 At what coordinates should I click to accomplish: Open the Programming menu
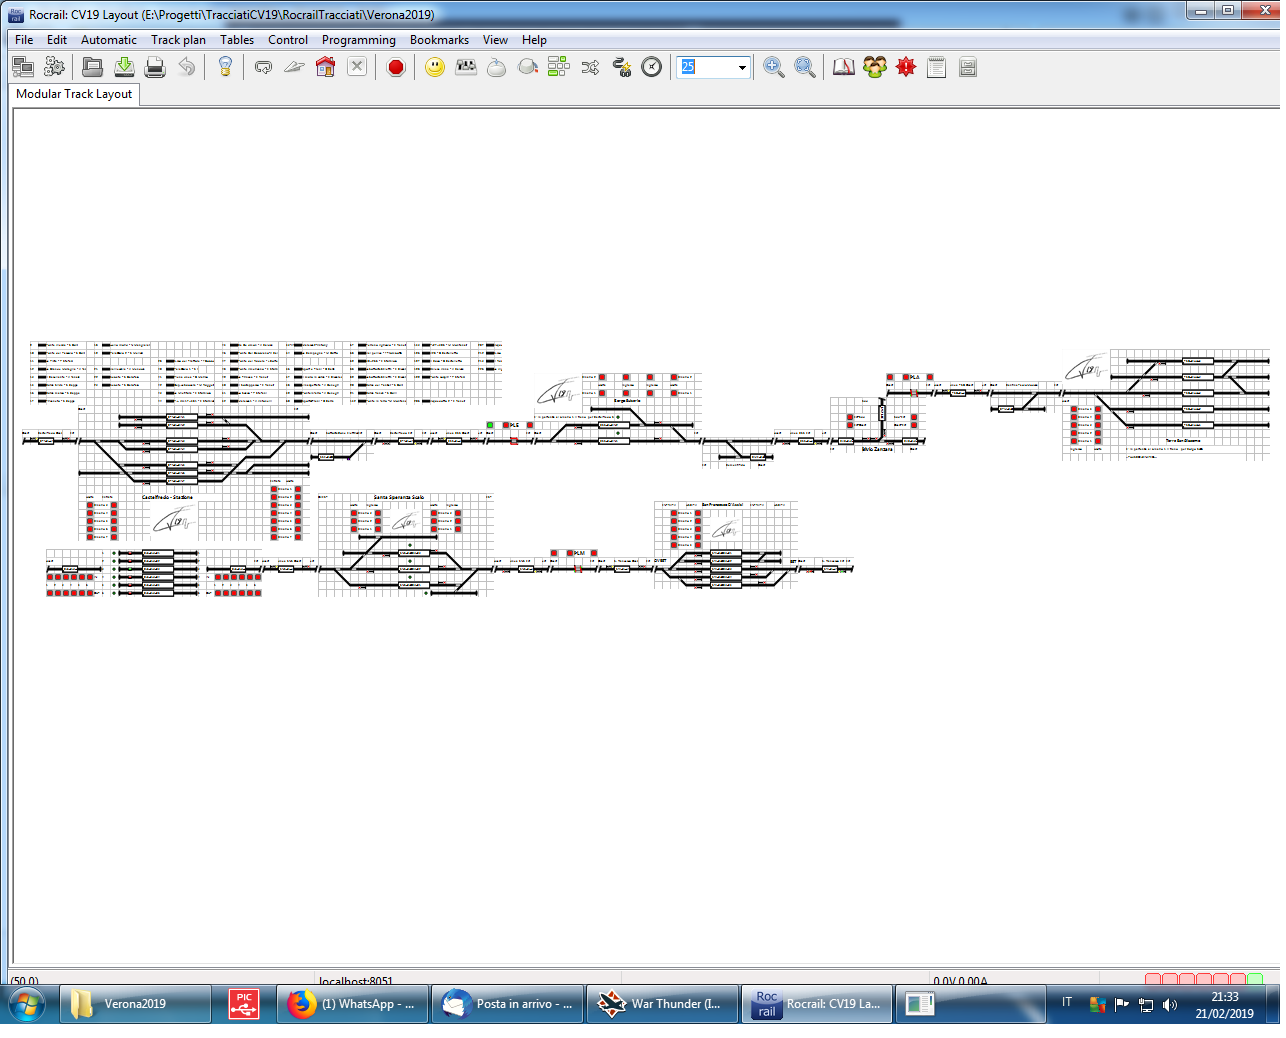point(358,40)
